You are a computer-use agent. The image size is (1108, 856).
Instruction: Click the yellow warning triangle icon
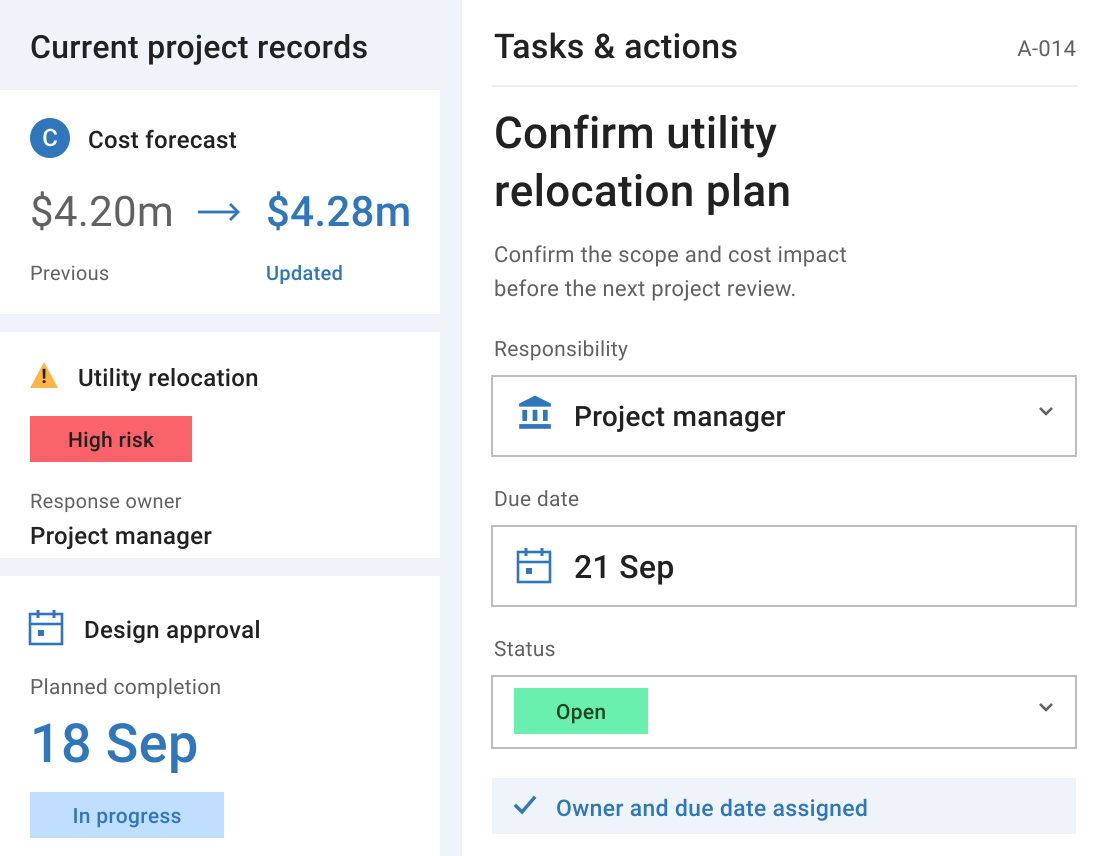coord(44,376)
